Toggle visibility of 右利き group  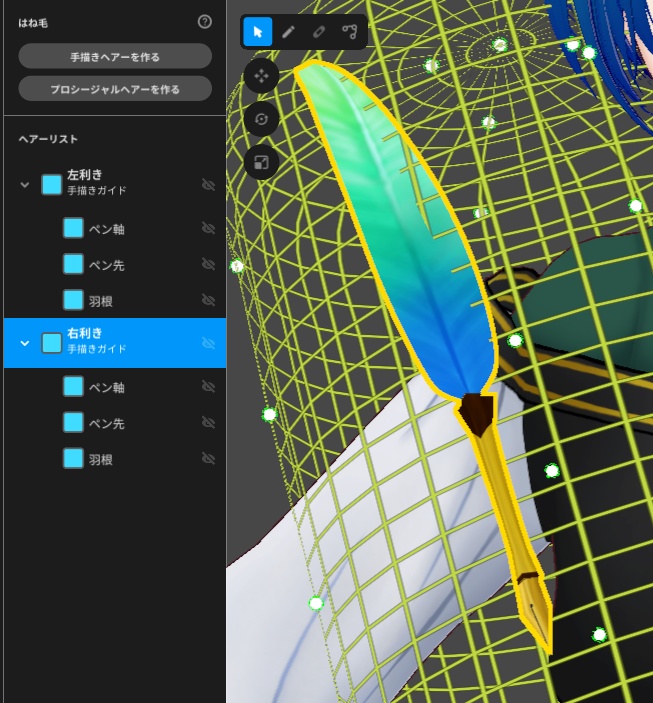208,343
